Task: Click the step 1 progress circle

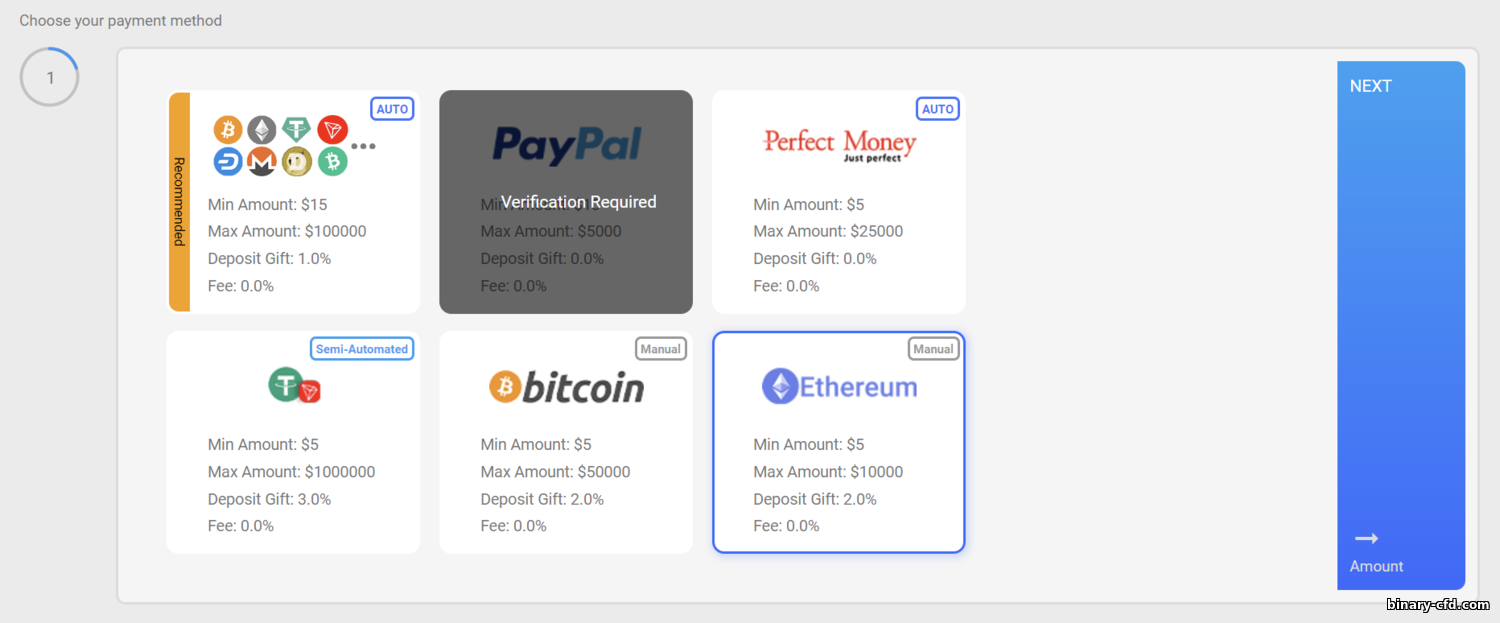Action: [50, 77]
